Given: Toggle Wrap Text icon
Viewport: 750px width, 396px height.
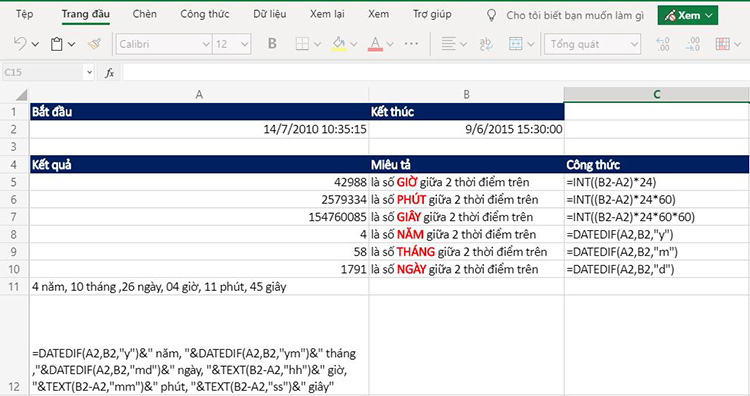Looking at the screenshot, I should (x=486, y=44).
